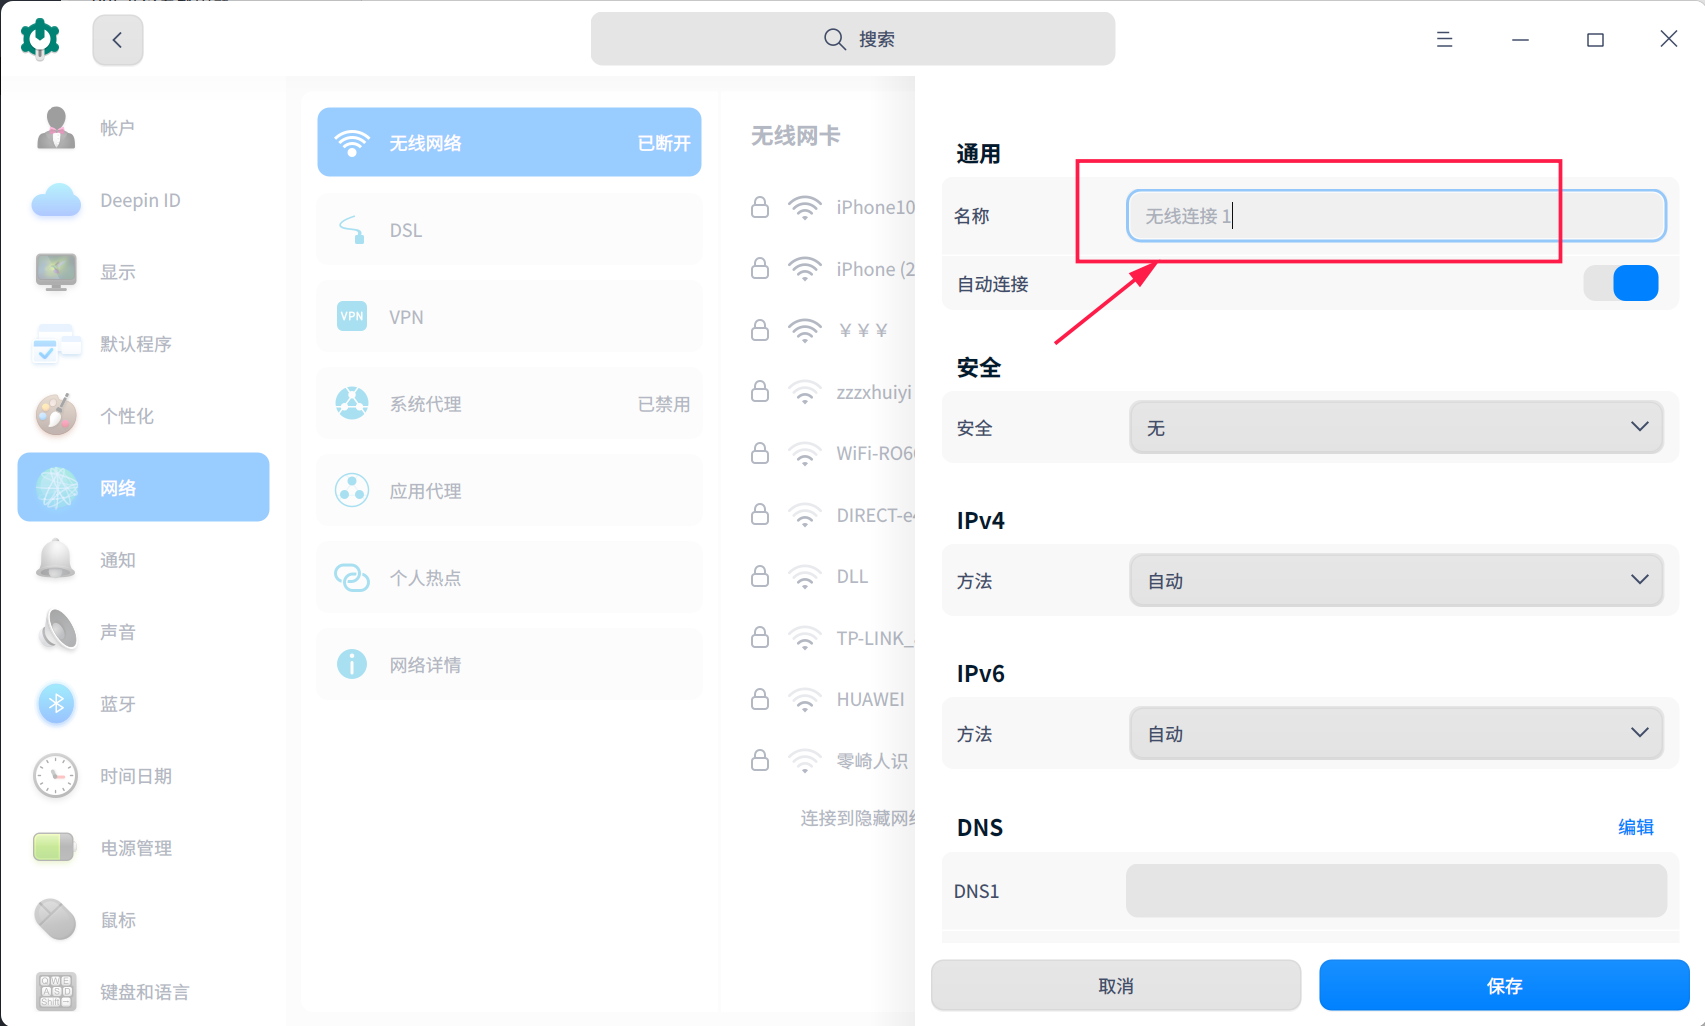Open the 显示 monitor icon

[x=56, y=272]
